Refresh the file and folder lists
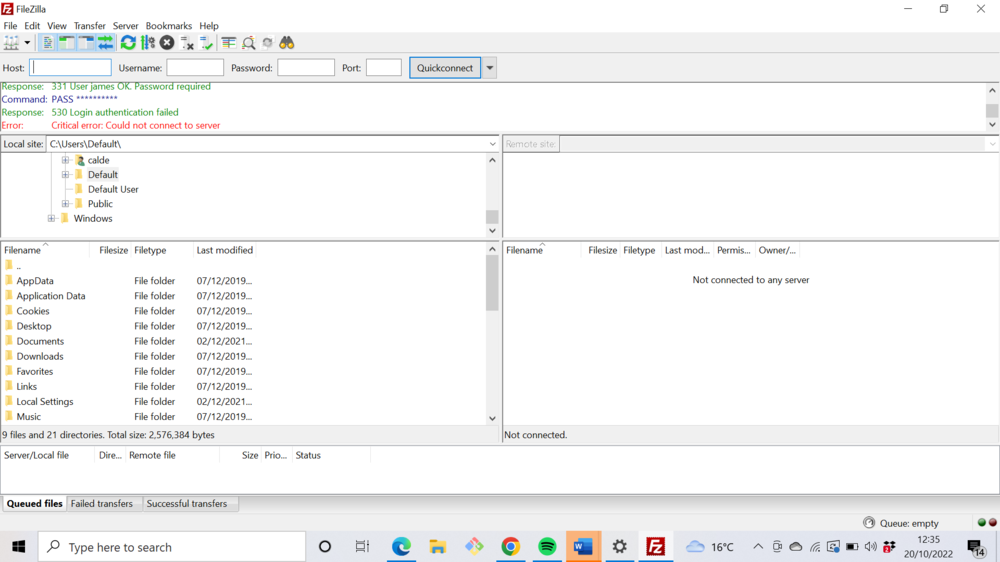 (x=128, y=43)
